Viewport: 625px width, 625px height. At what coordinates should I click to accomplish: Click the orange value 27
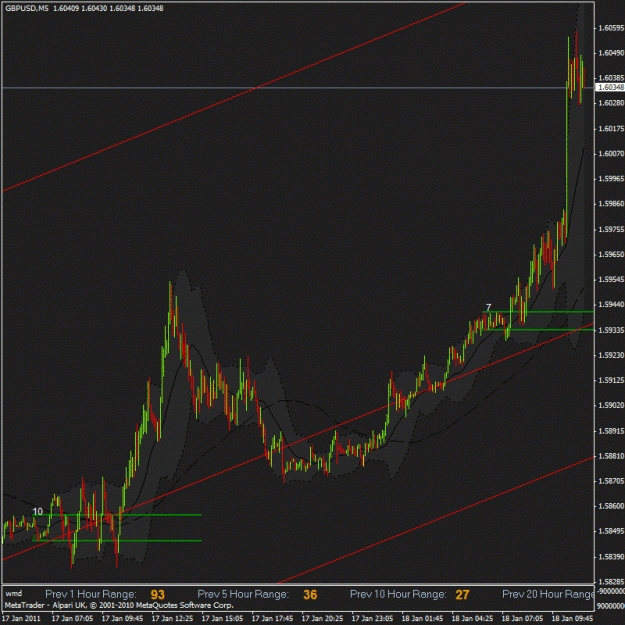[462, 595]
